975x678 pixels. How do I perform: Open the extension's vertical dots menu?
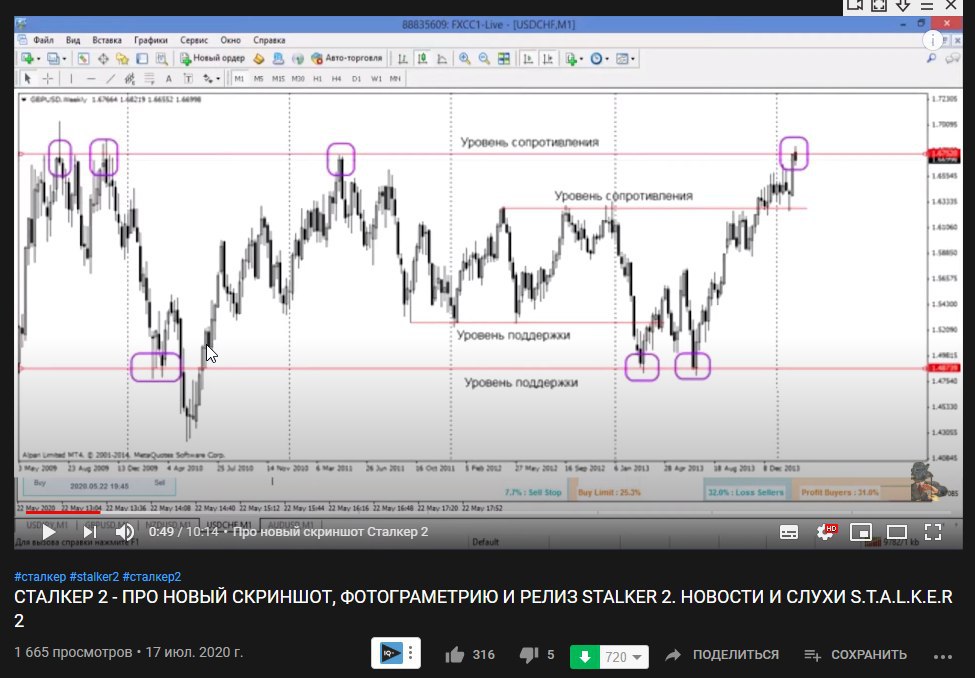(x=410, y=653)
